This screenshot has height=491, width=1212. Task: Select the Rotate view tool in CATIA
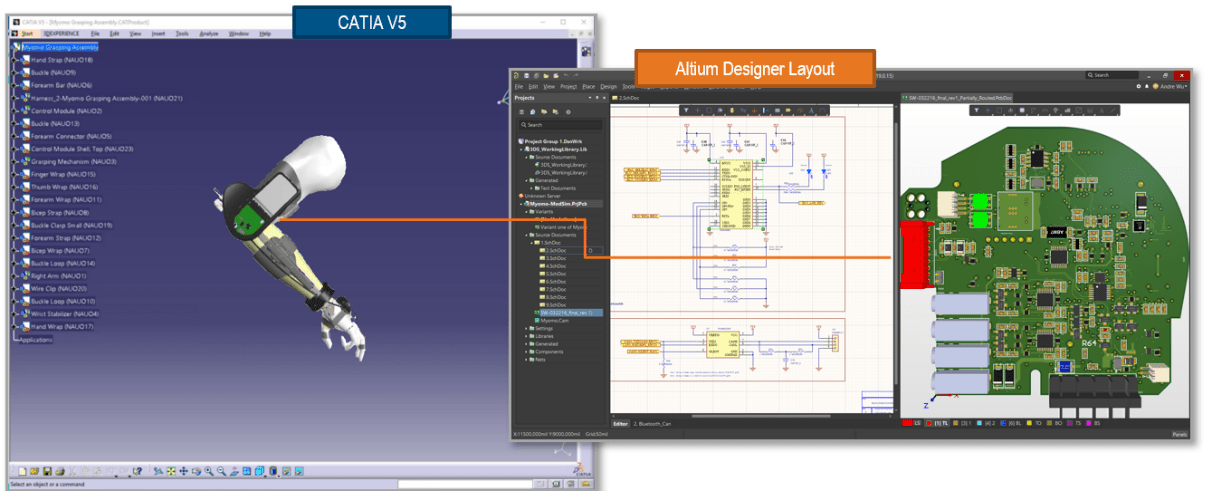(196, 471)
